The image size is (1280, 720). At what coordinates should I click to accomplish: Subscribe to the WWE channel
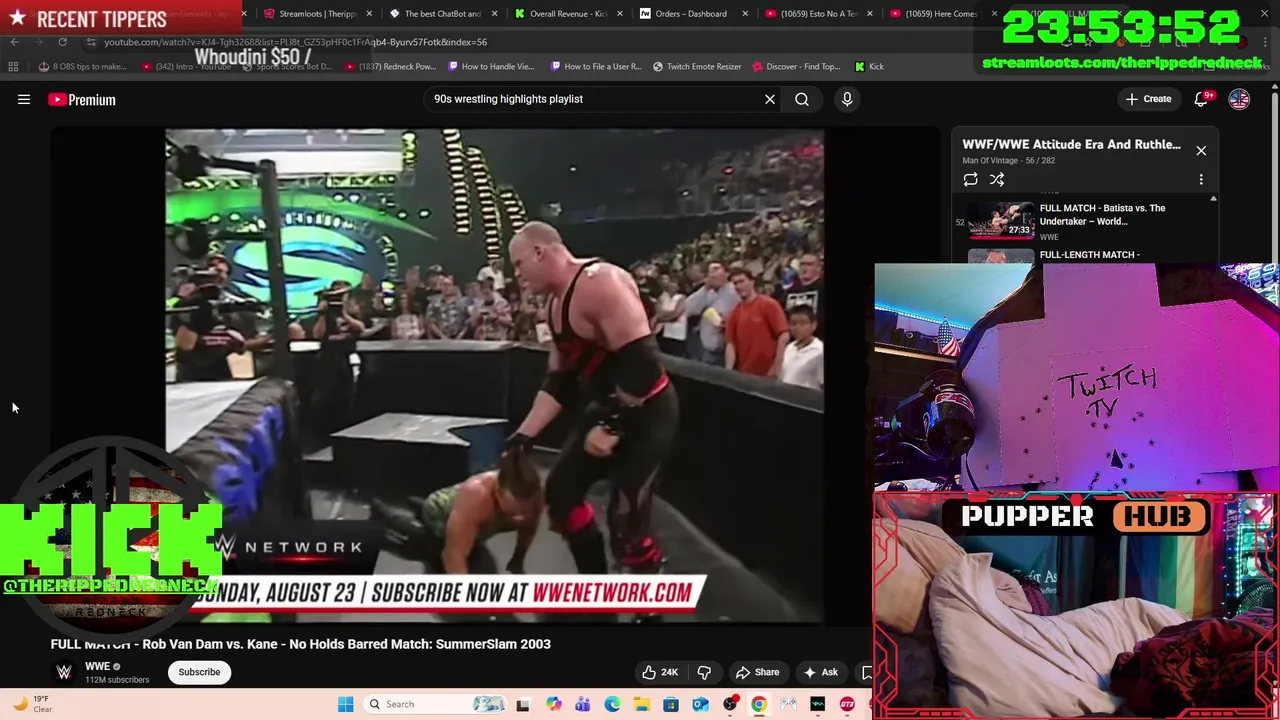pos(199,672)
